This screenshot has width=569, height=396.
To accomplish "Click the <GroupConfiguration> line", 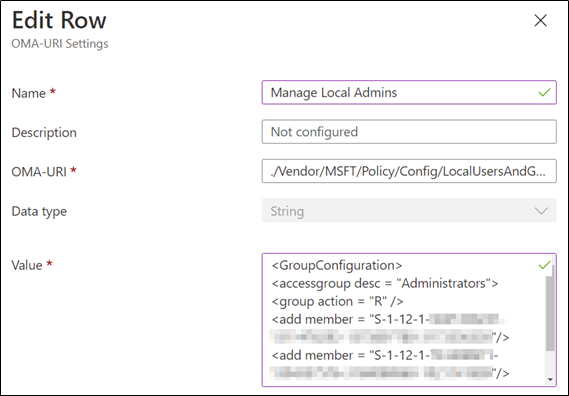I will (x=337, y=265).
